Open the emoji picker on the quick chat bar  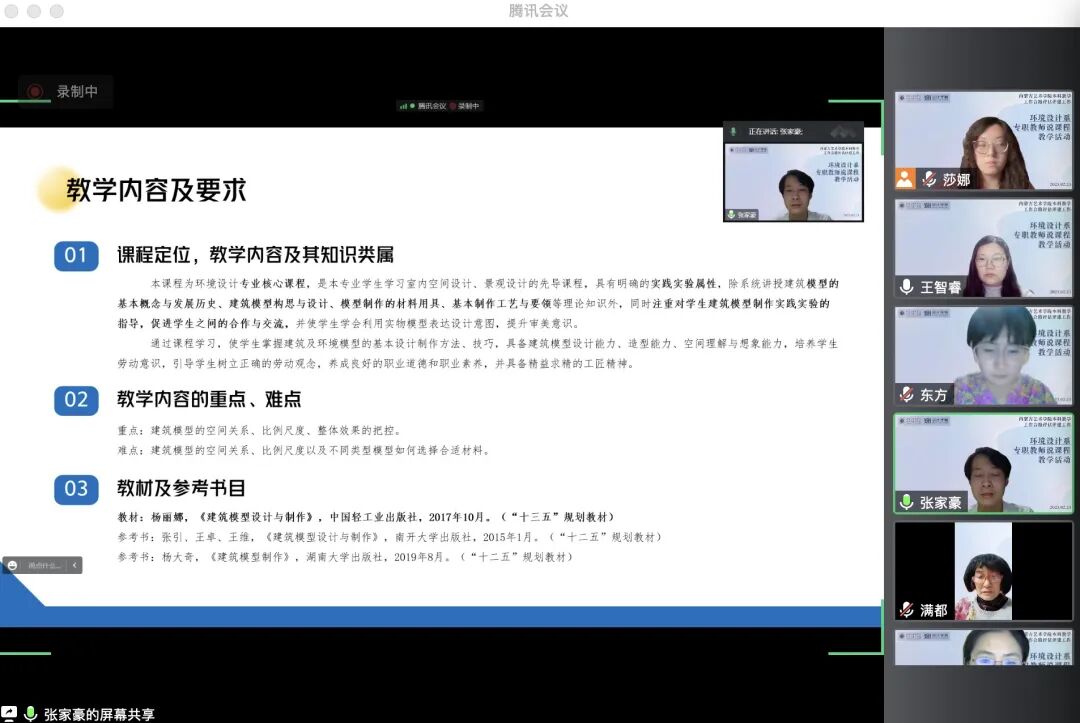[14, 565]
